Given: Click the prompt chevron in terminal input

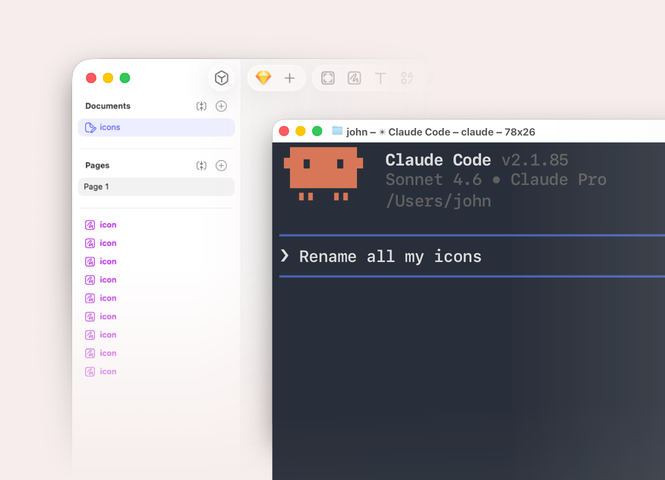Looking at the screenshot, I should click(x=285, y=256).
